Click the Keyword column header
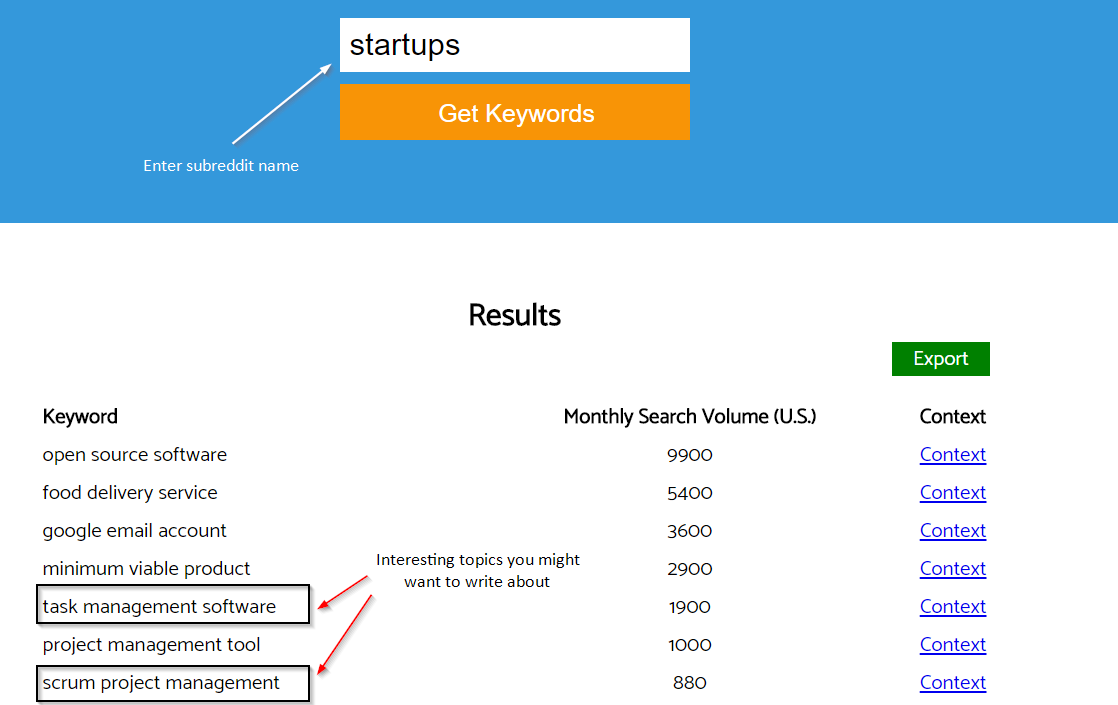The height and width of the screenshot is (705, 1118). 80,416
